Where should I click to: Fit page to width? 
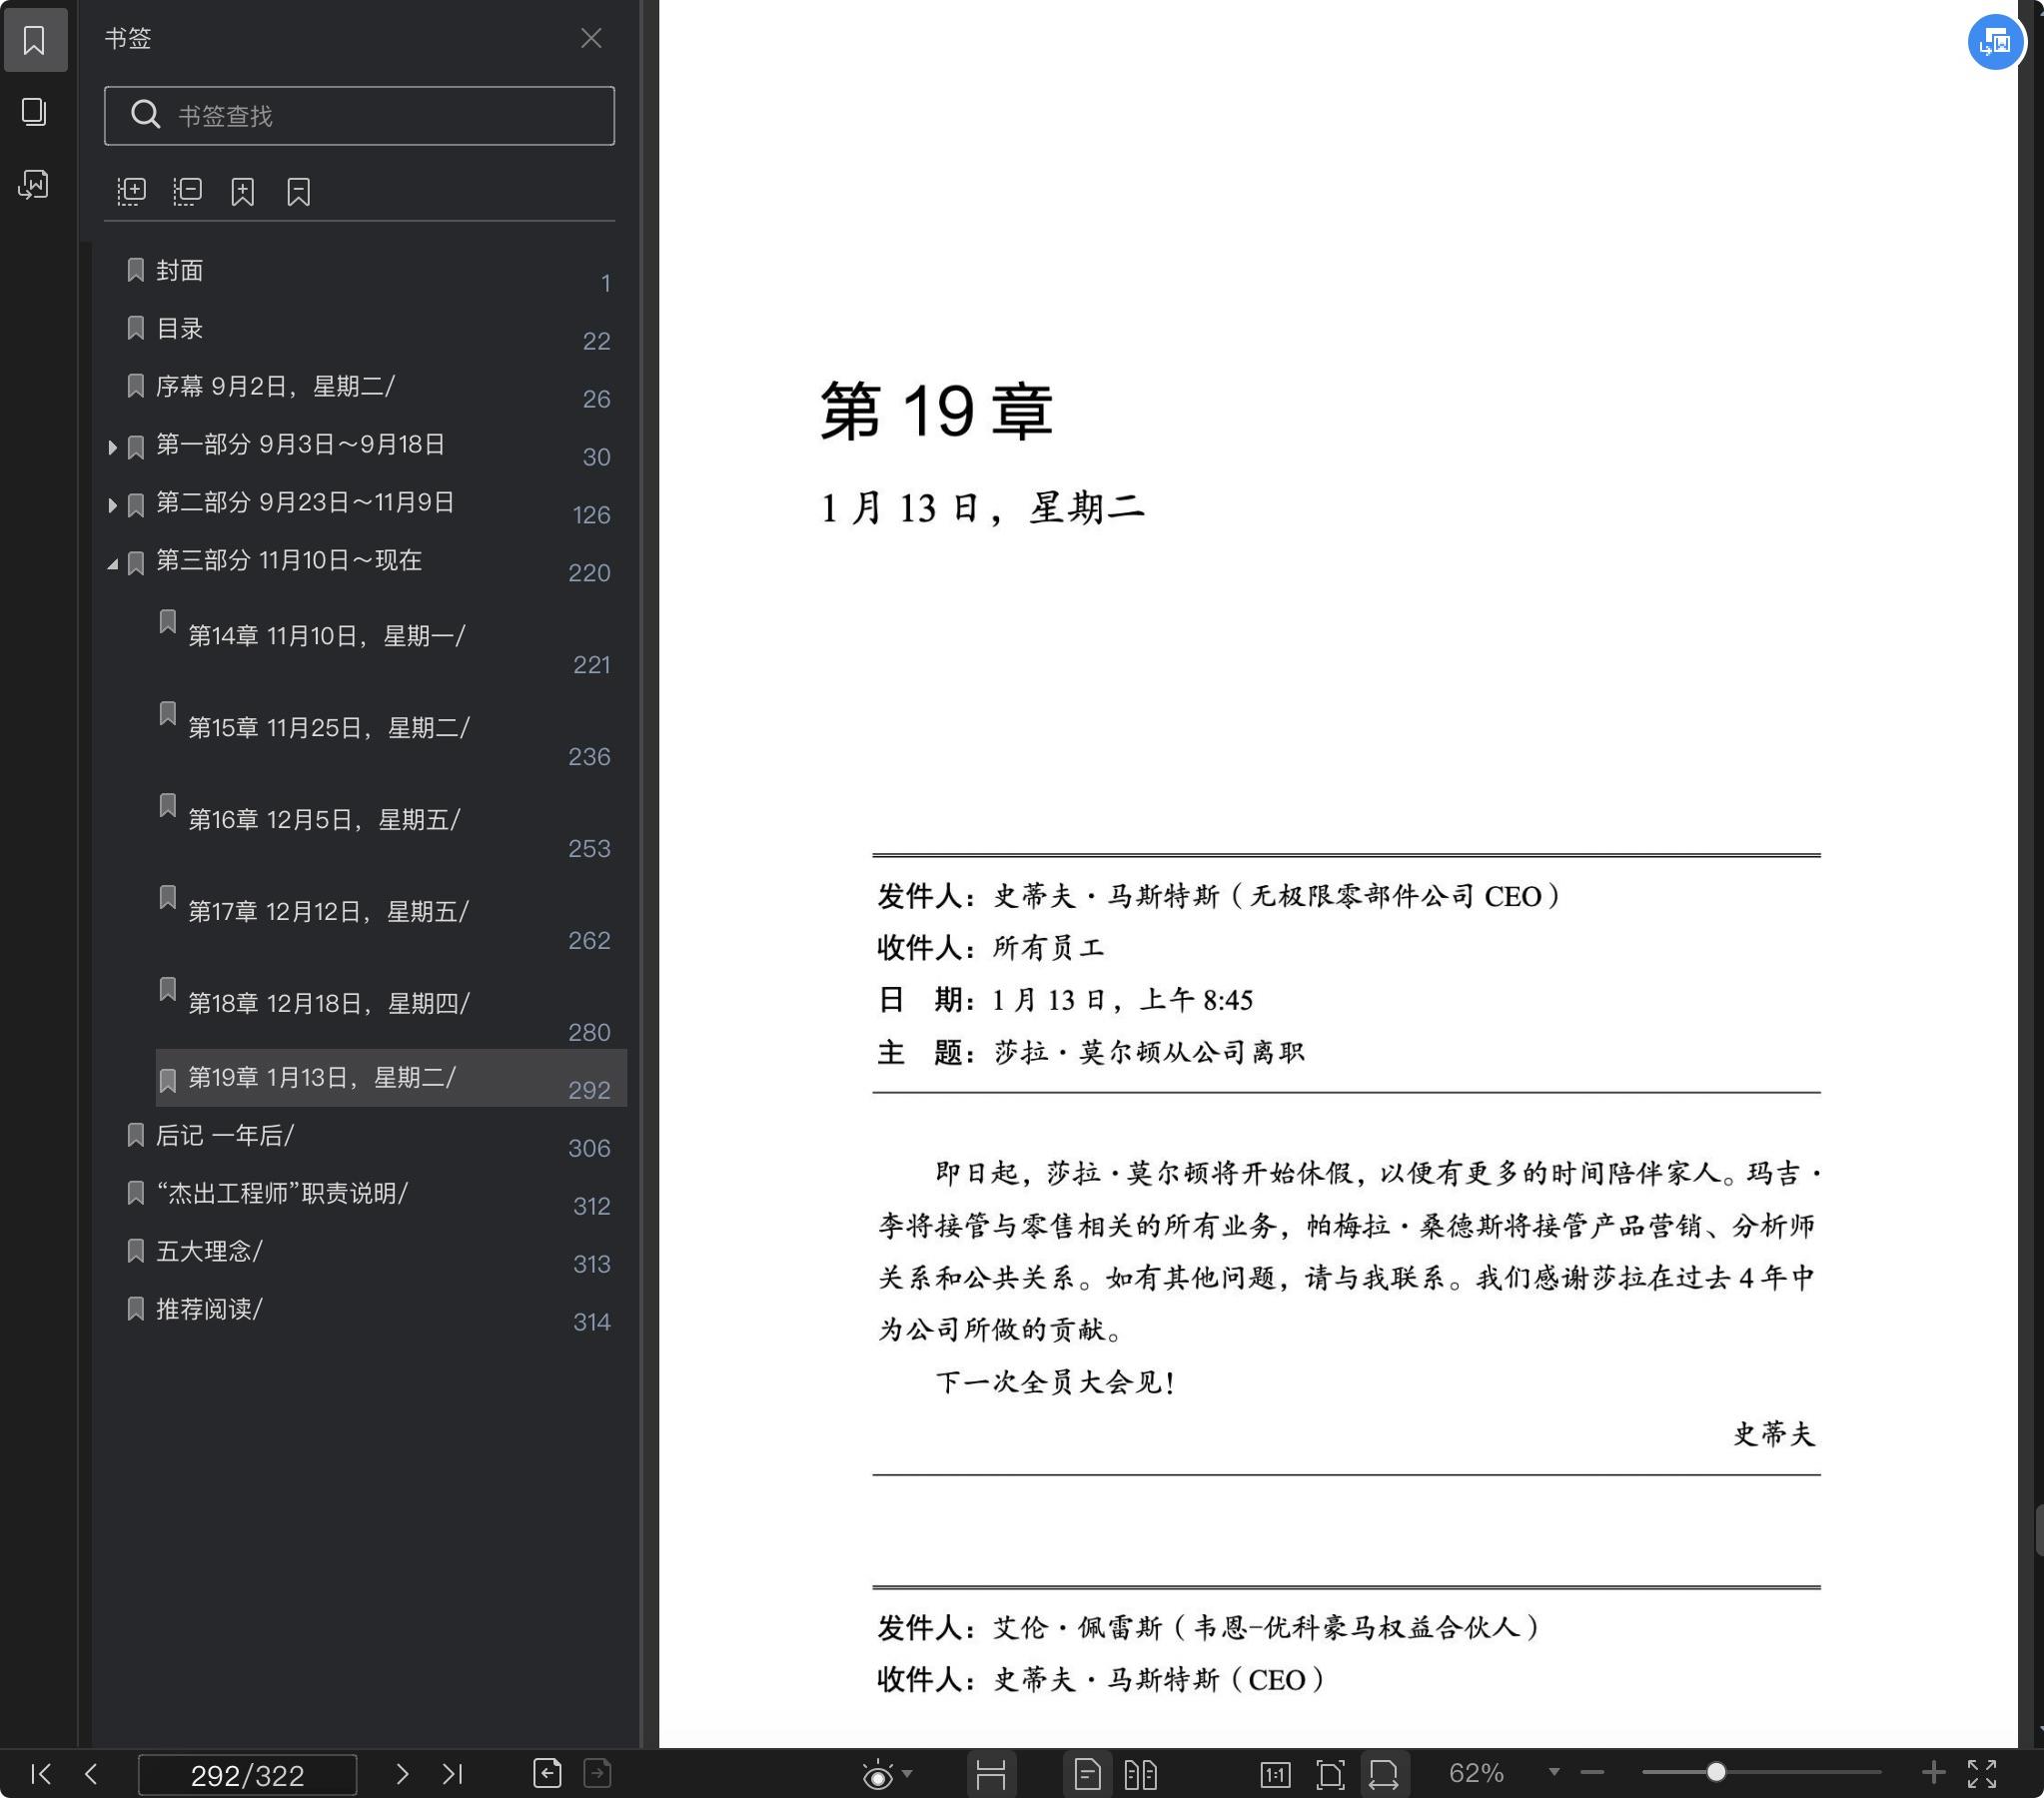tap(1384, 1775)
